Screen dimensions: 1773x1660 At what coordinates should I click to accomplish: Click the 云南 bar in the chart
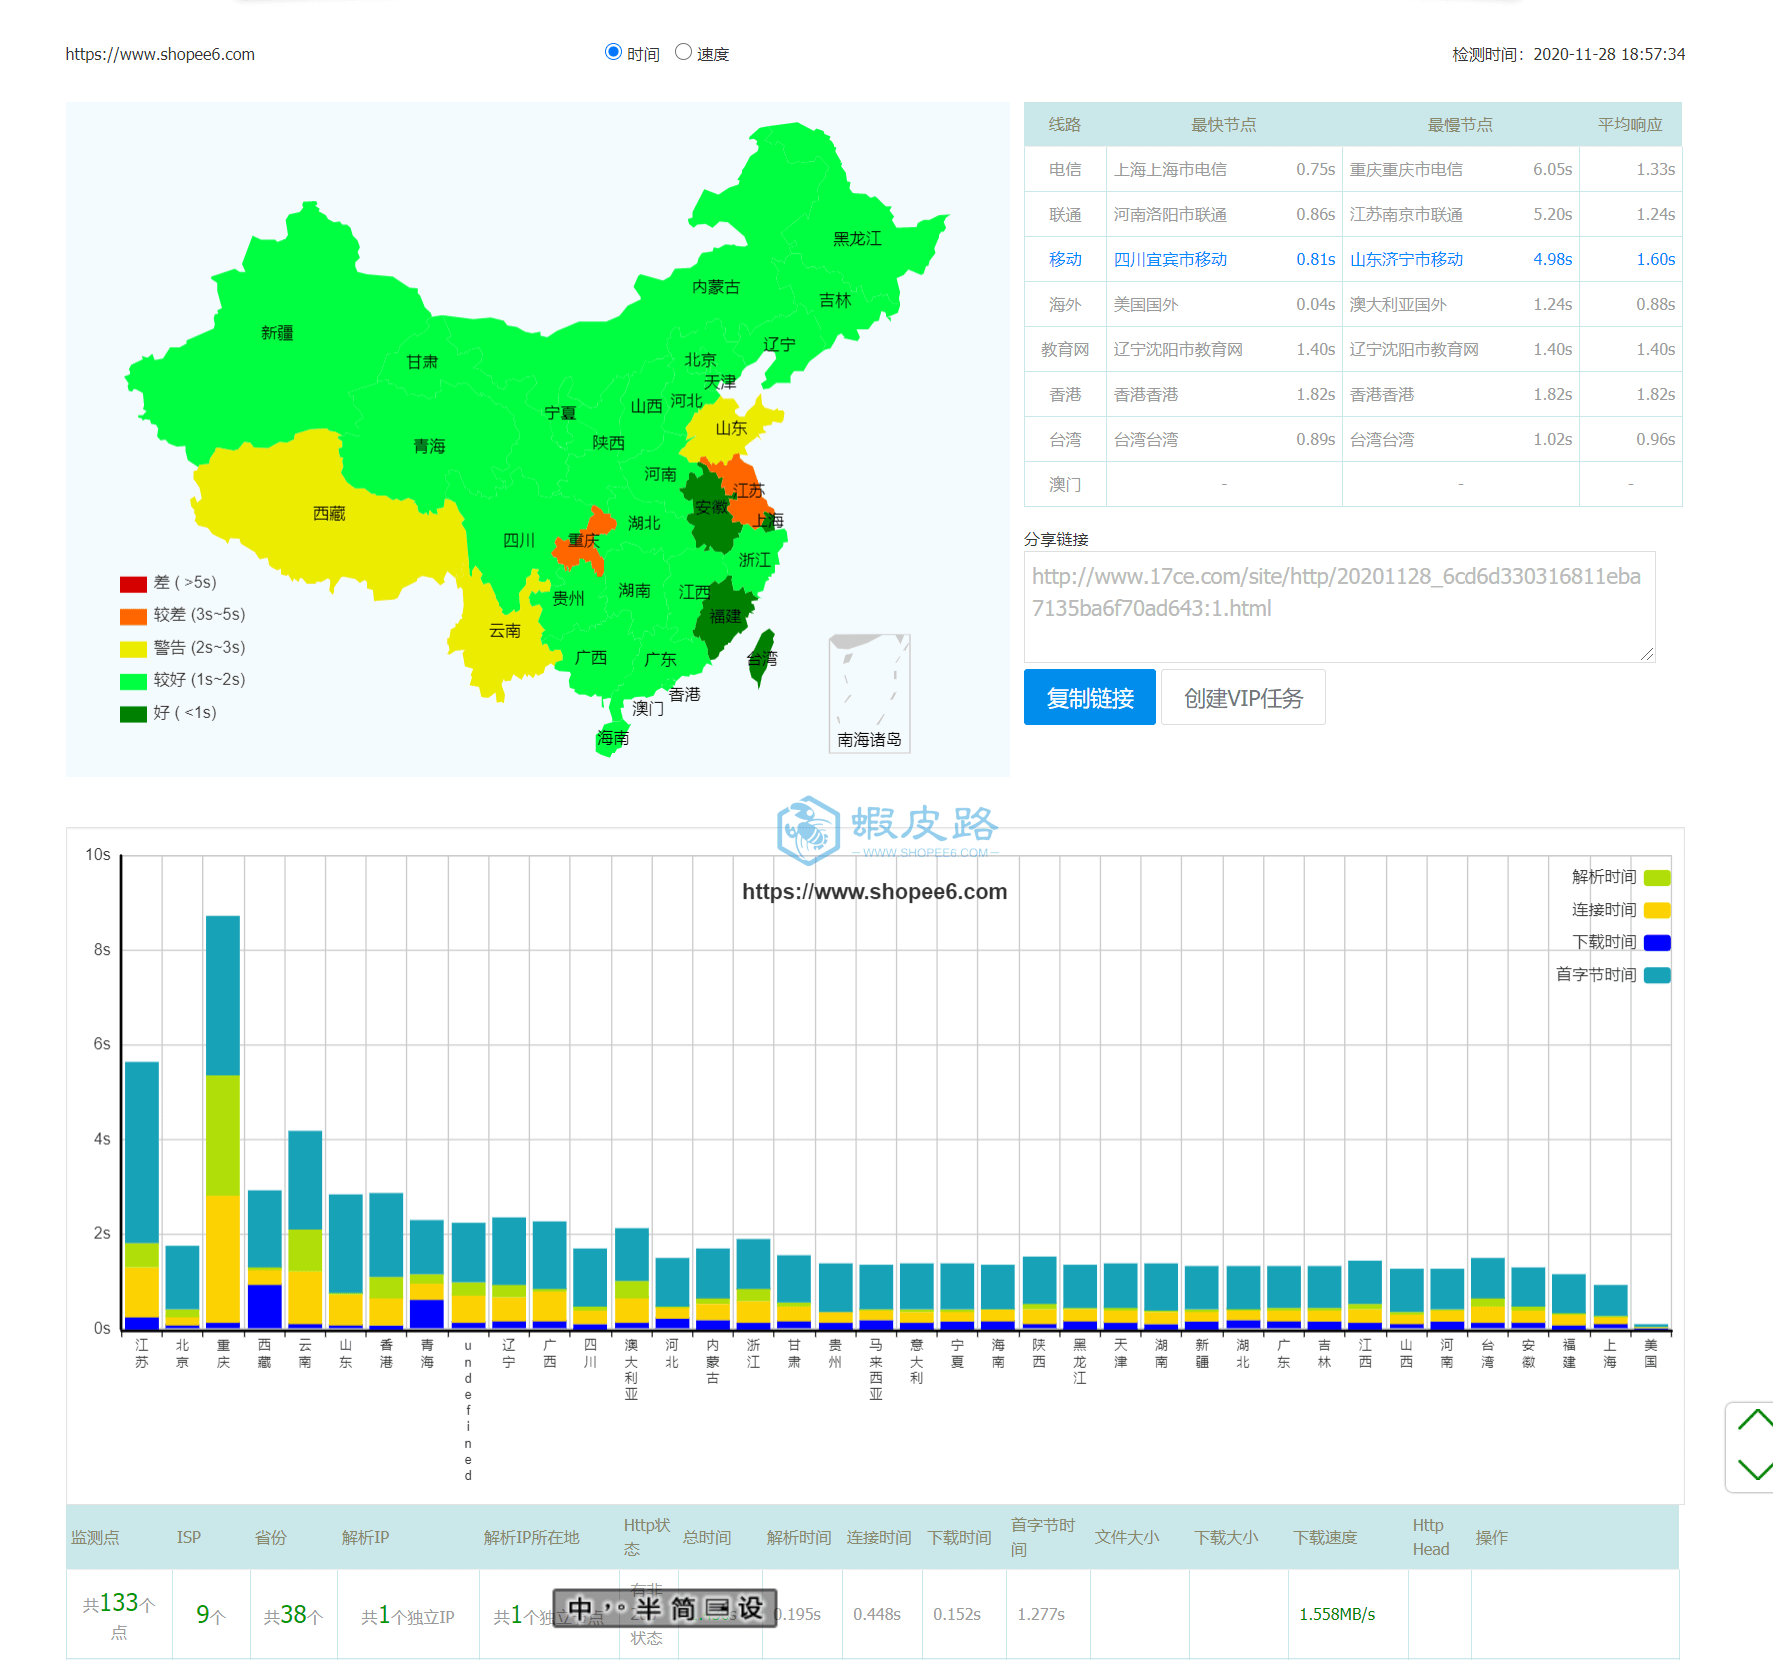(305, 1230)
